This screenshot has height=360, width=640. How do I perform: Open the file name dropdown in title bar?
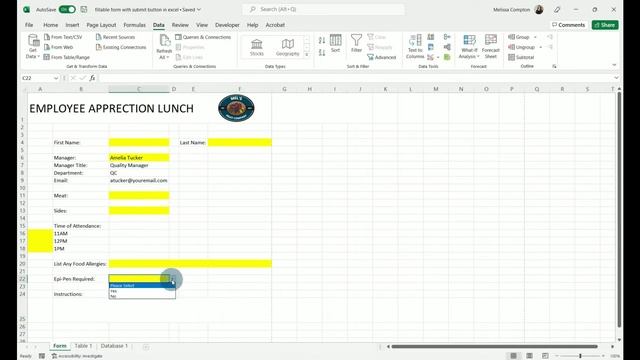click(x=199, y=9)
